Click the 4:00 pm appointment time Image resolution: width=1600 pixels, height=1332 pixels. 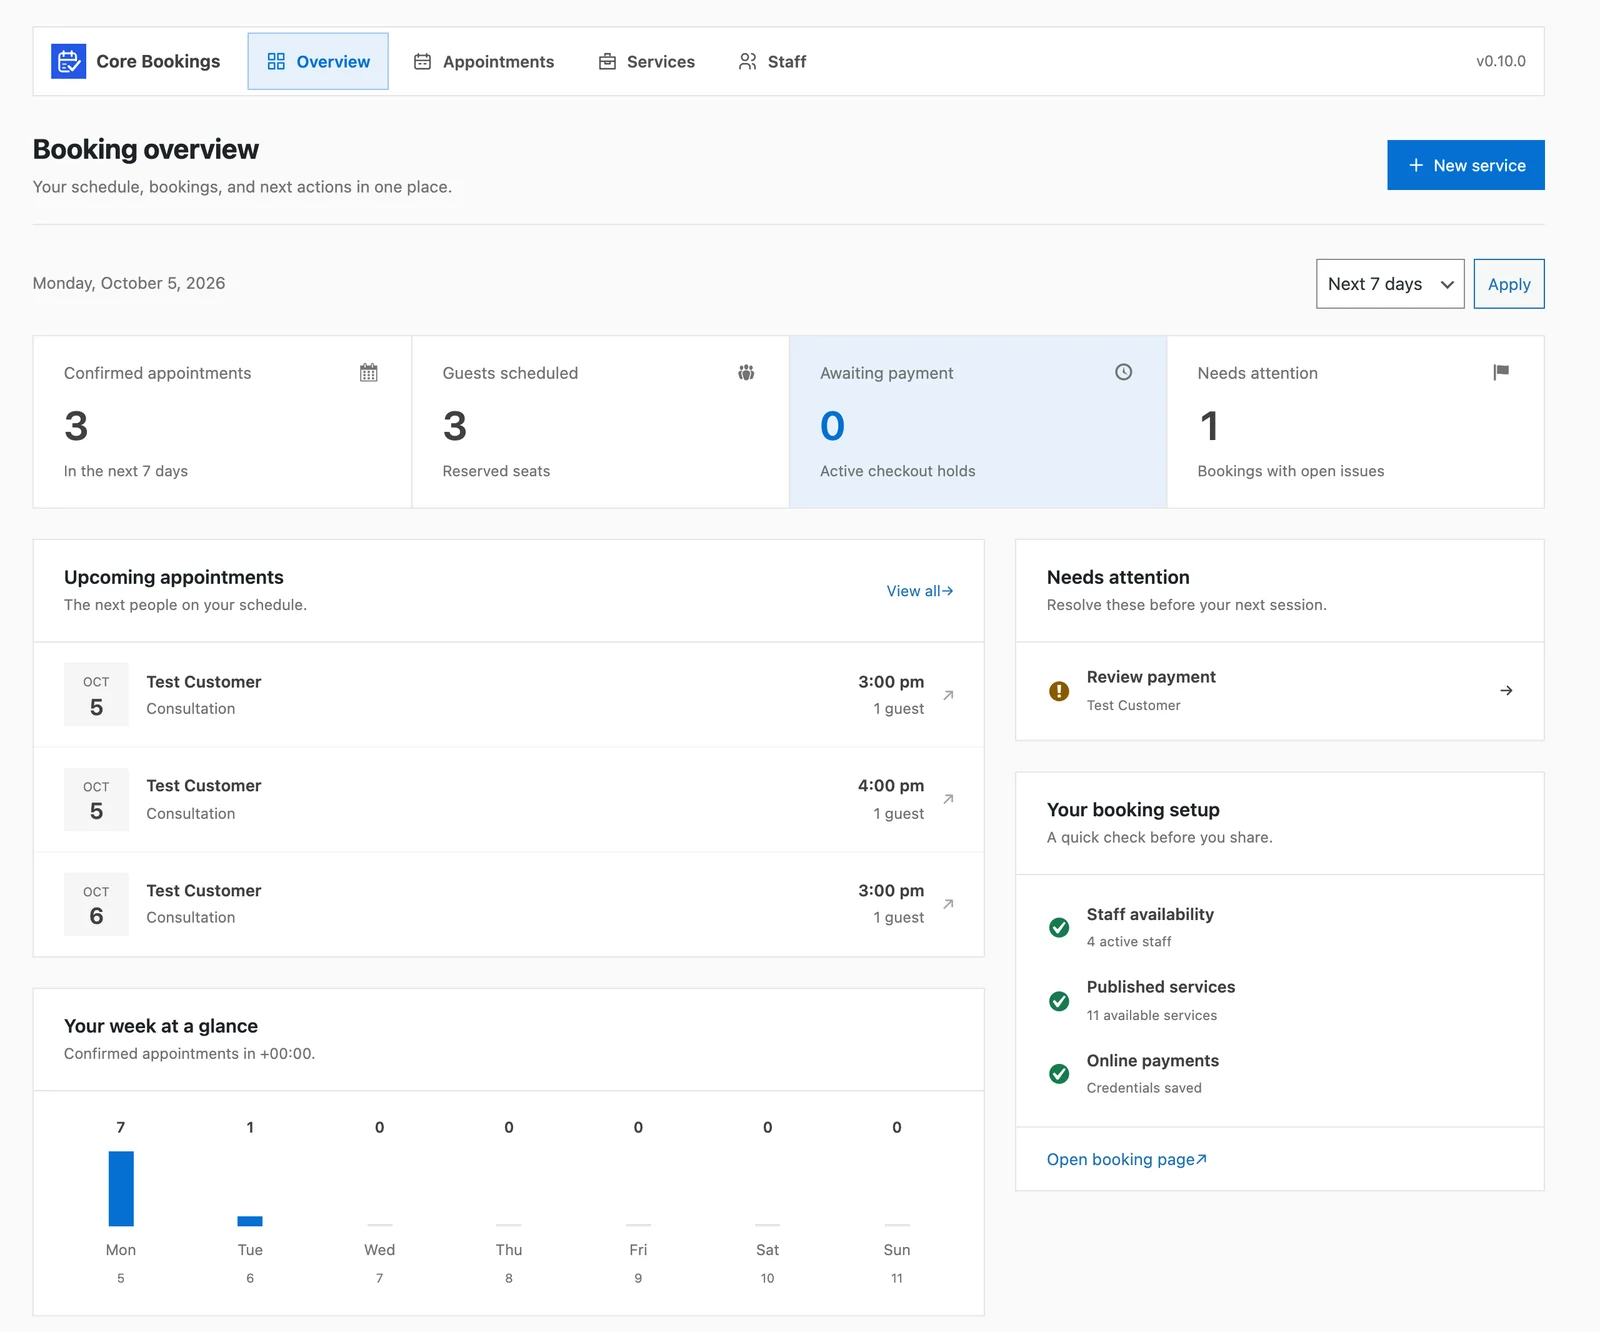891,786
